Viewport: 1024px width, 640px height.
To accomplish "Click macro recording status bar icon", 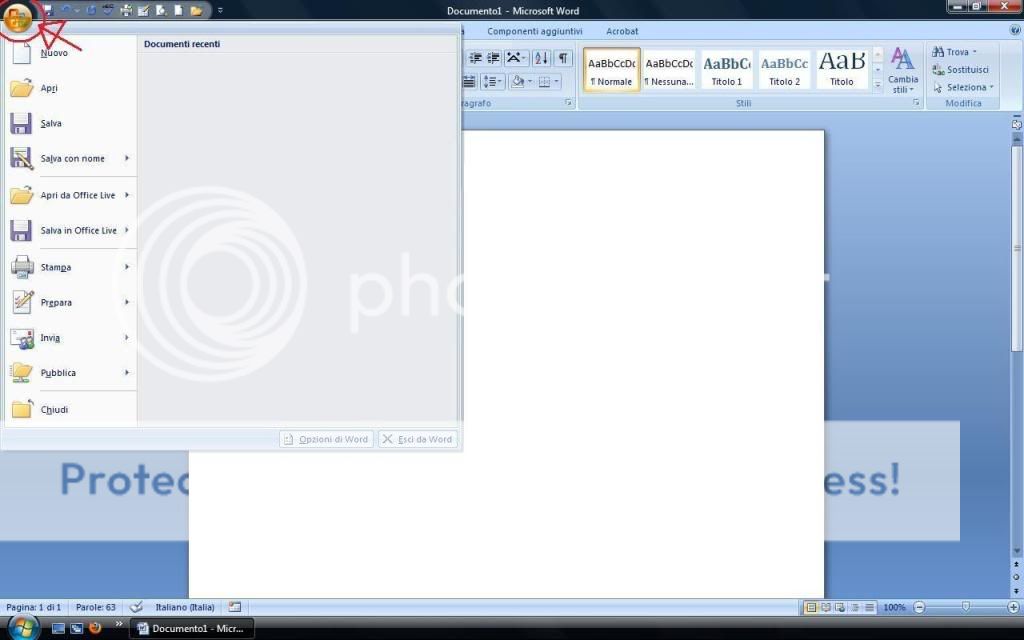I will (x=235, y=607).
